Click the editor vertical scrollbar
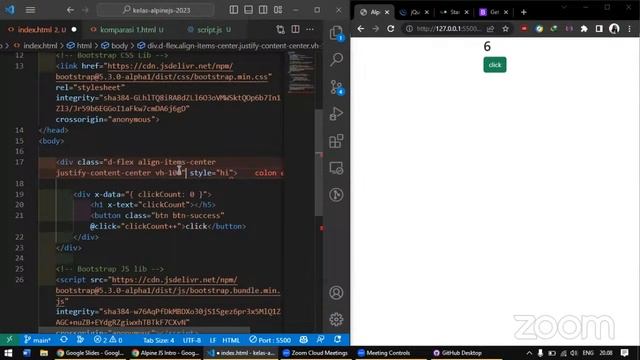640x360 pixels. (x=319, y=163)
